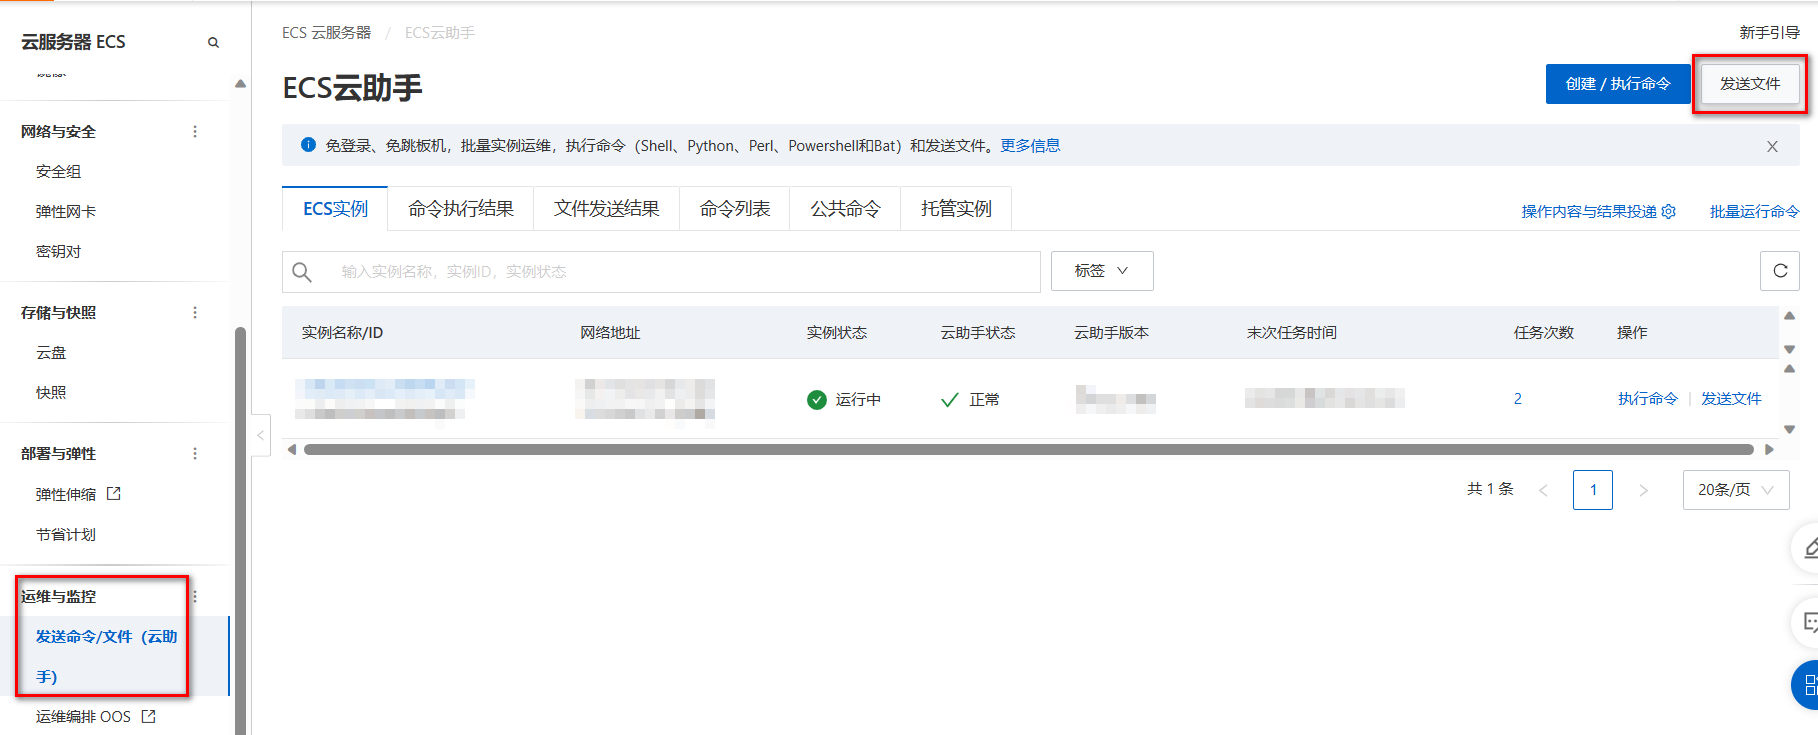Viewport: 1818px width, 735px height.
Task: Switch to 公共命令 tab
Action: pos(846,208)
